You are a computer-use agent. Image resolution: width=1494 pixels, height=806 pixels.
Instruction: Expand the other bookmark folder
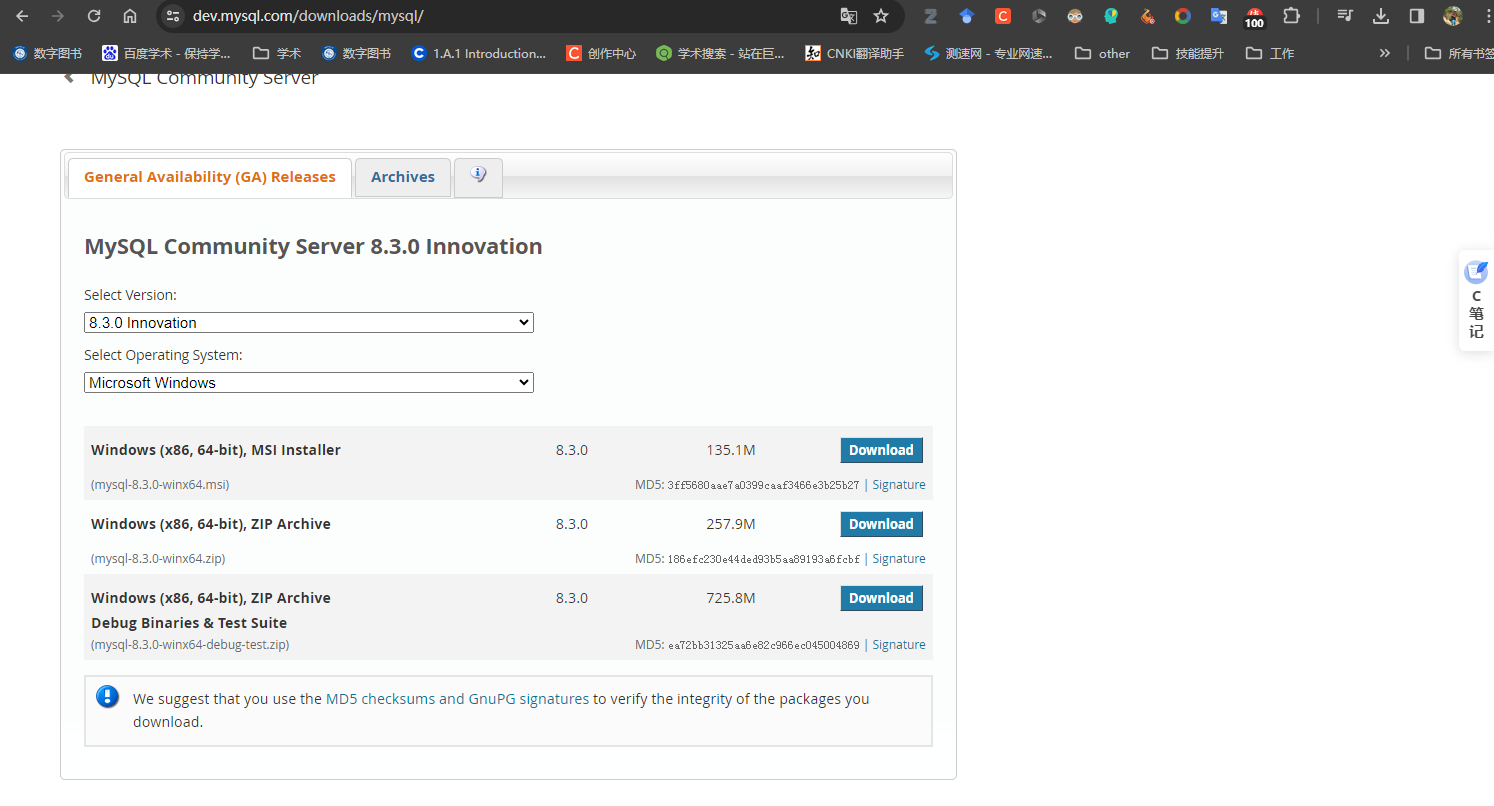pyautogui.click(x=1102, y=53)
